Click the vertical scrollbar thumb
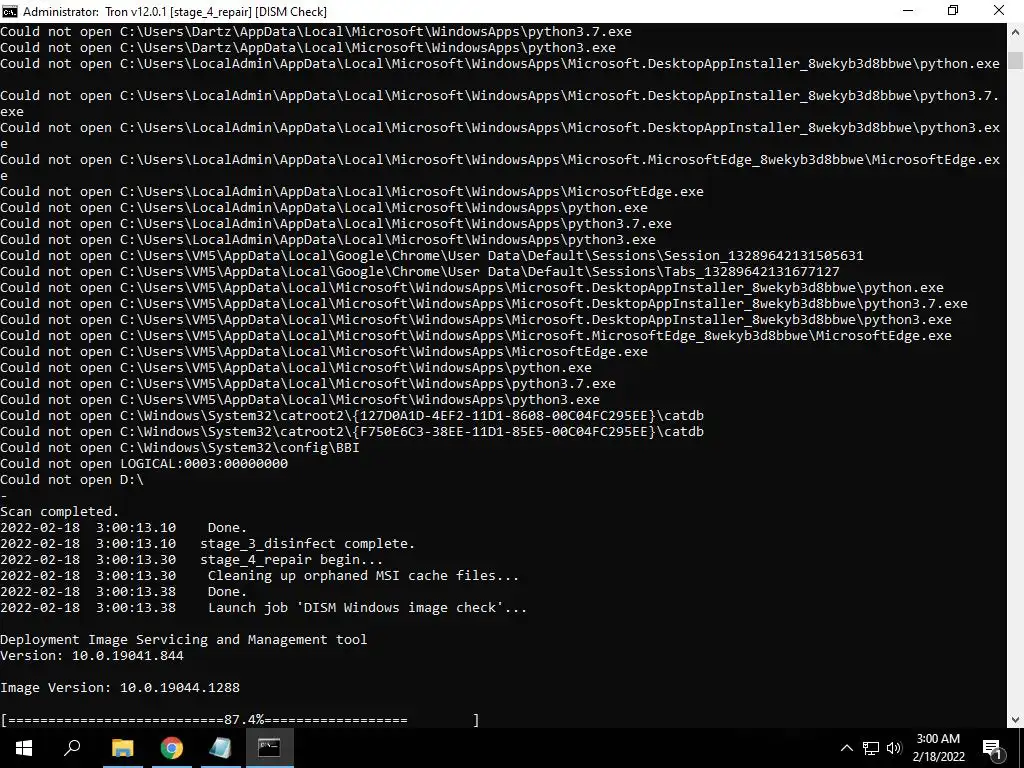The image size is (1024, 768). pyautogui.click(x=1015, y=60)
